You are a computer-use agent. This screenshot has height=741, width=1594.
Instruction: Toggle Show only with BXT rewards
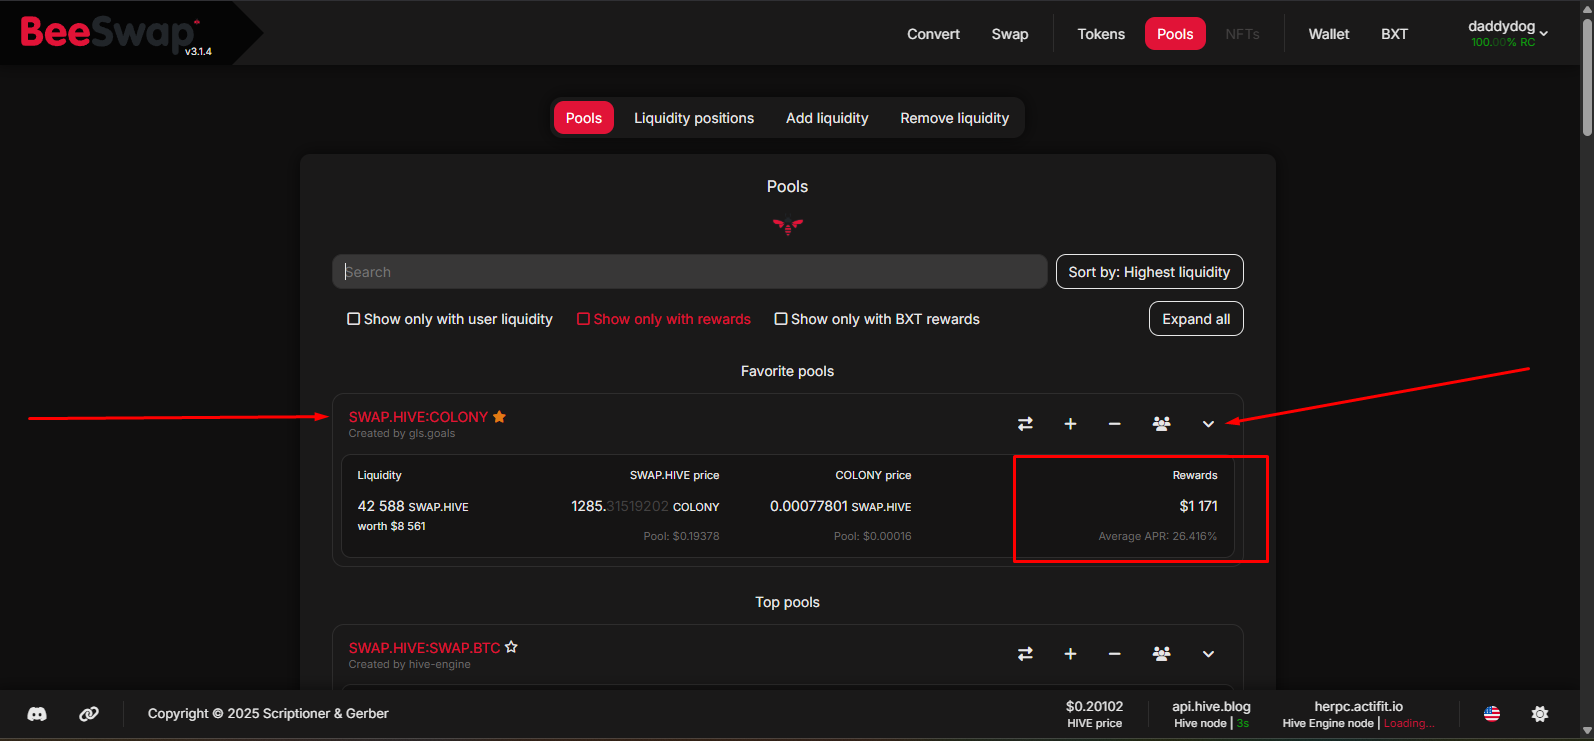[877, 319]
